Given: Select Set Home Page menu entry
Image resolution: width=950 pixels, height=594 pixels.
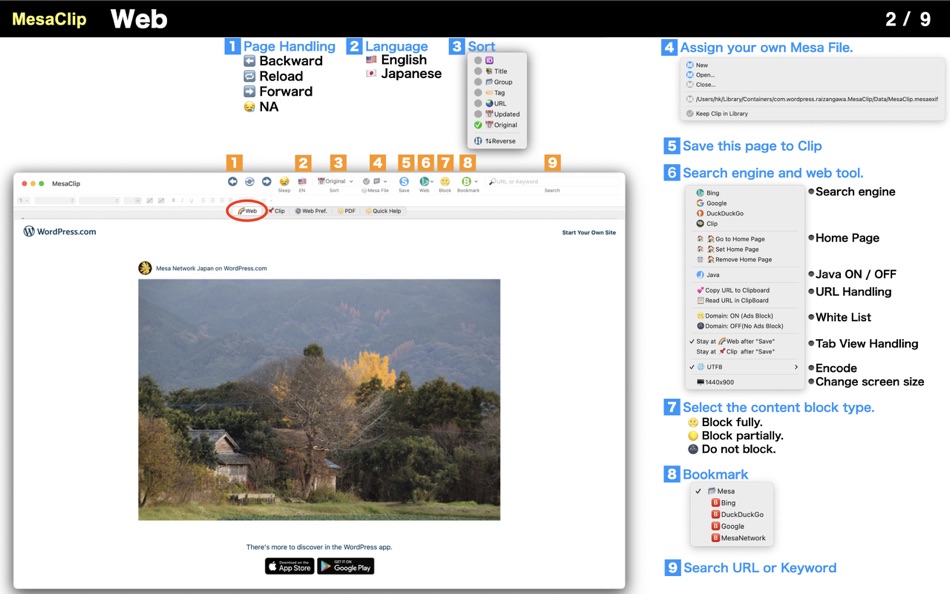Looking at the screenshot, I should tap(728, 249).
